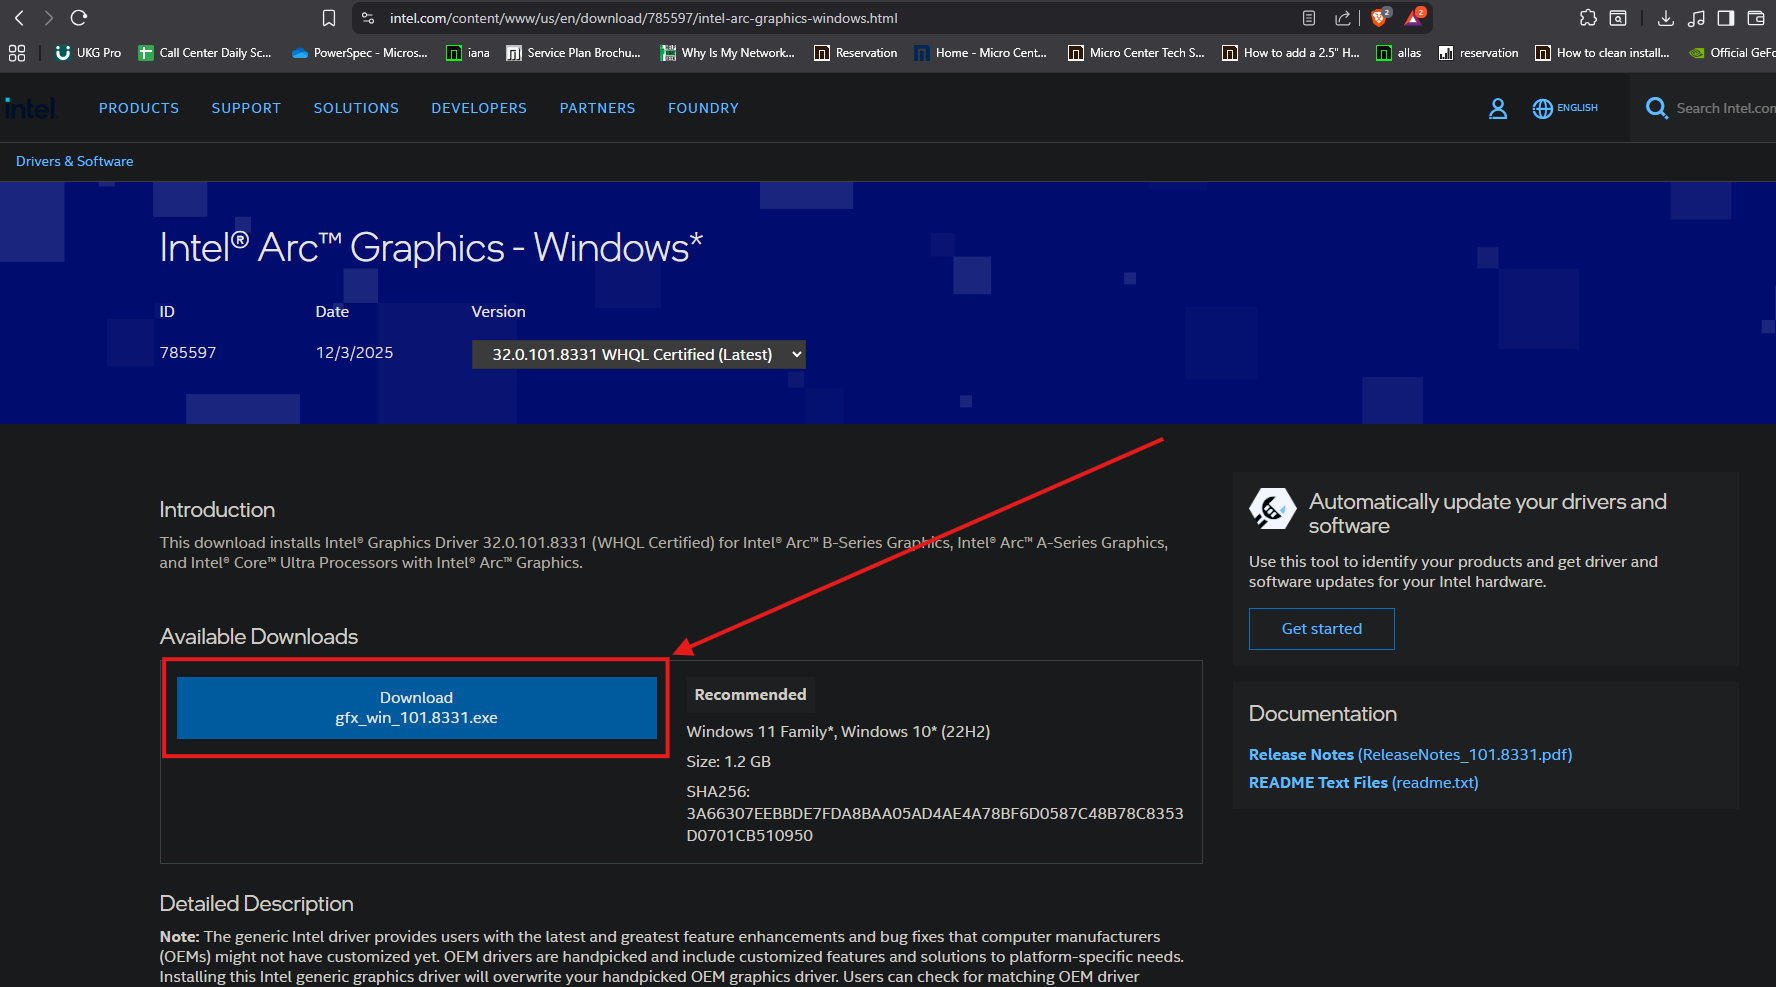The image size is (1776, 987).
Task: Go back to the previous page
Action: pyautogui.click(x=19, y=18)
